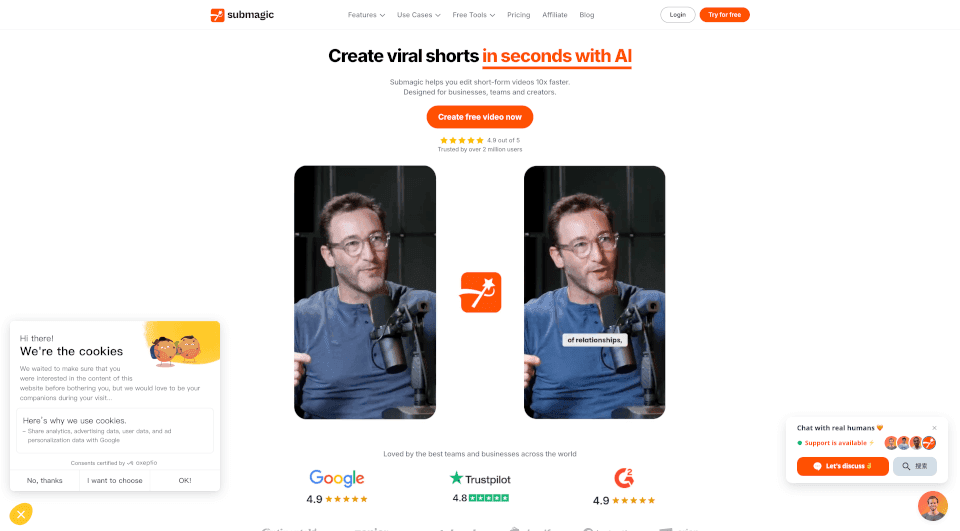The height and width of the screenshot is (531, 960).
Task: Dismiss cookies with the yellow X icon
Action: pos(21,514)
